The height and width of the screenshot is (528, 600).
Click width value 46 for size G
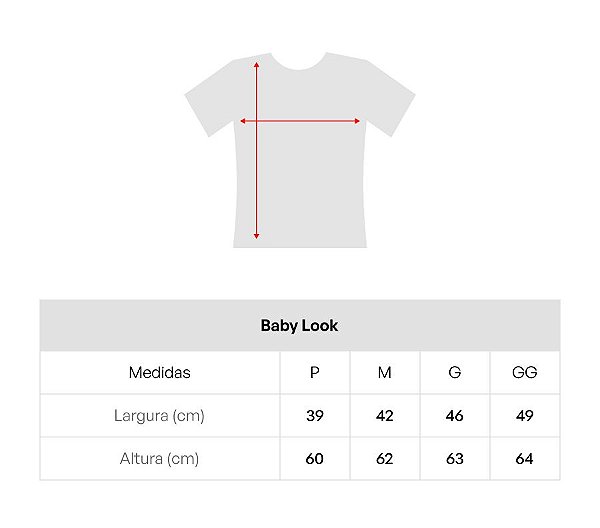click(455, 416)
